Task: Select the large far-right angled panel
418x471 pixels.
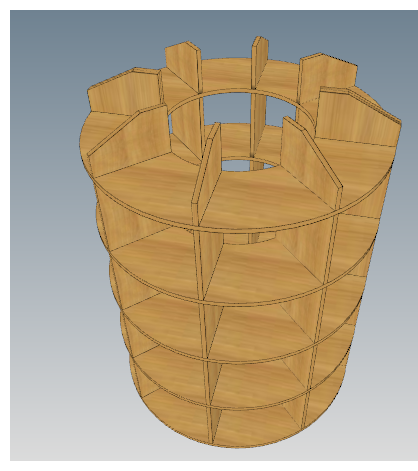Action: pos(357,117)
